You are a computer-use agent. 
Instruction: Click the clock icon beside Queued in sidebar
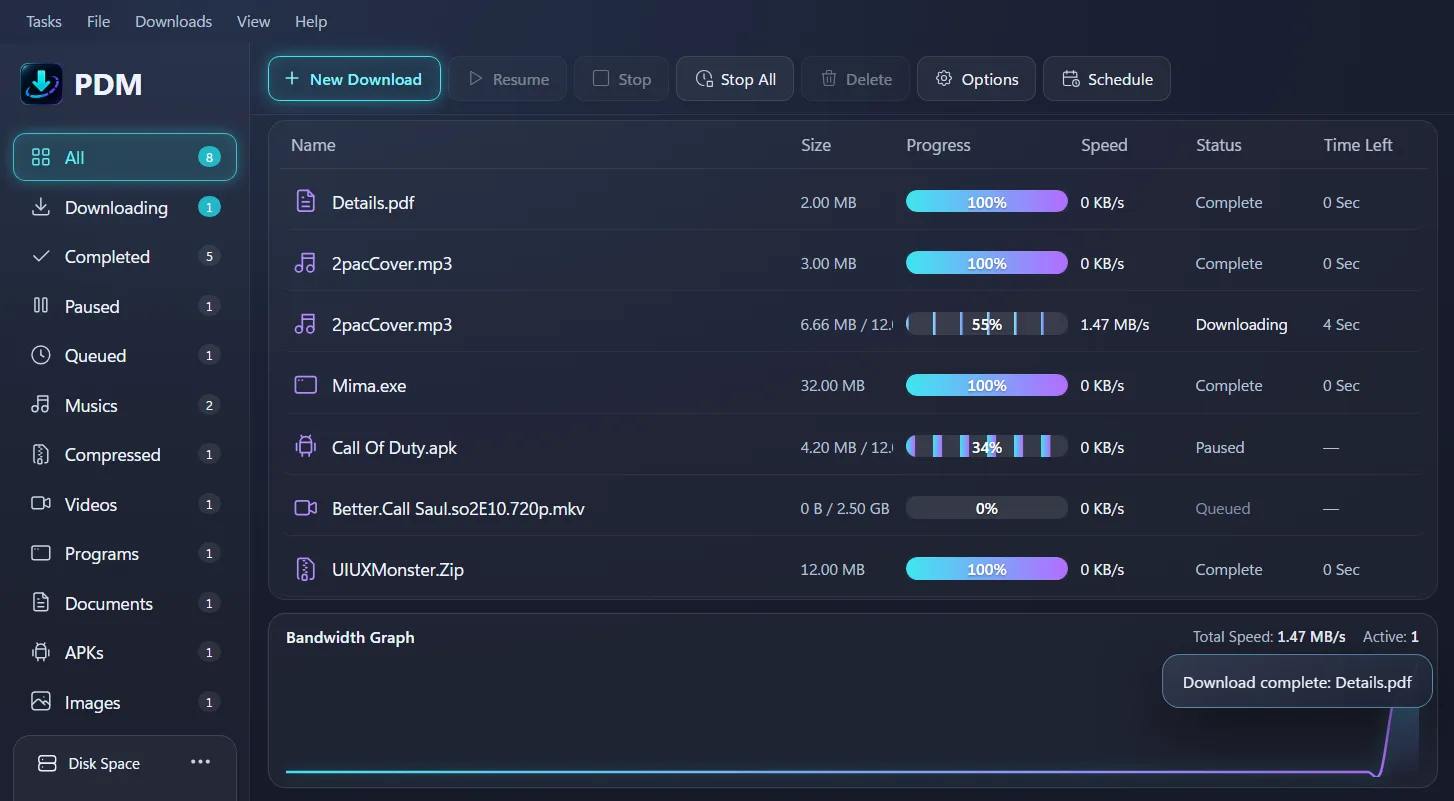41,356
